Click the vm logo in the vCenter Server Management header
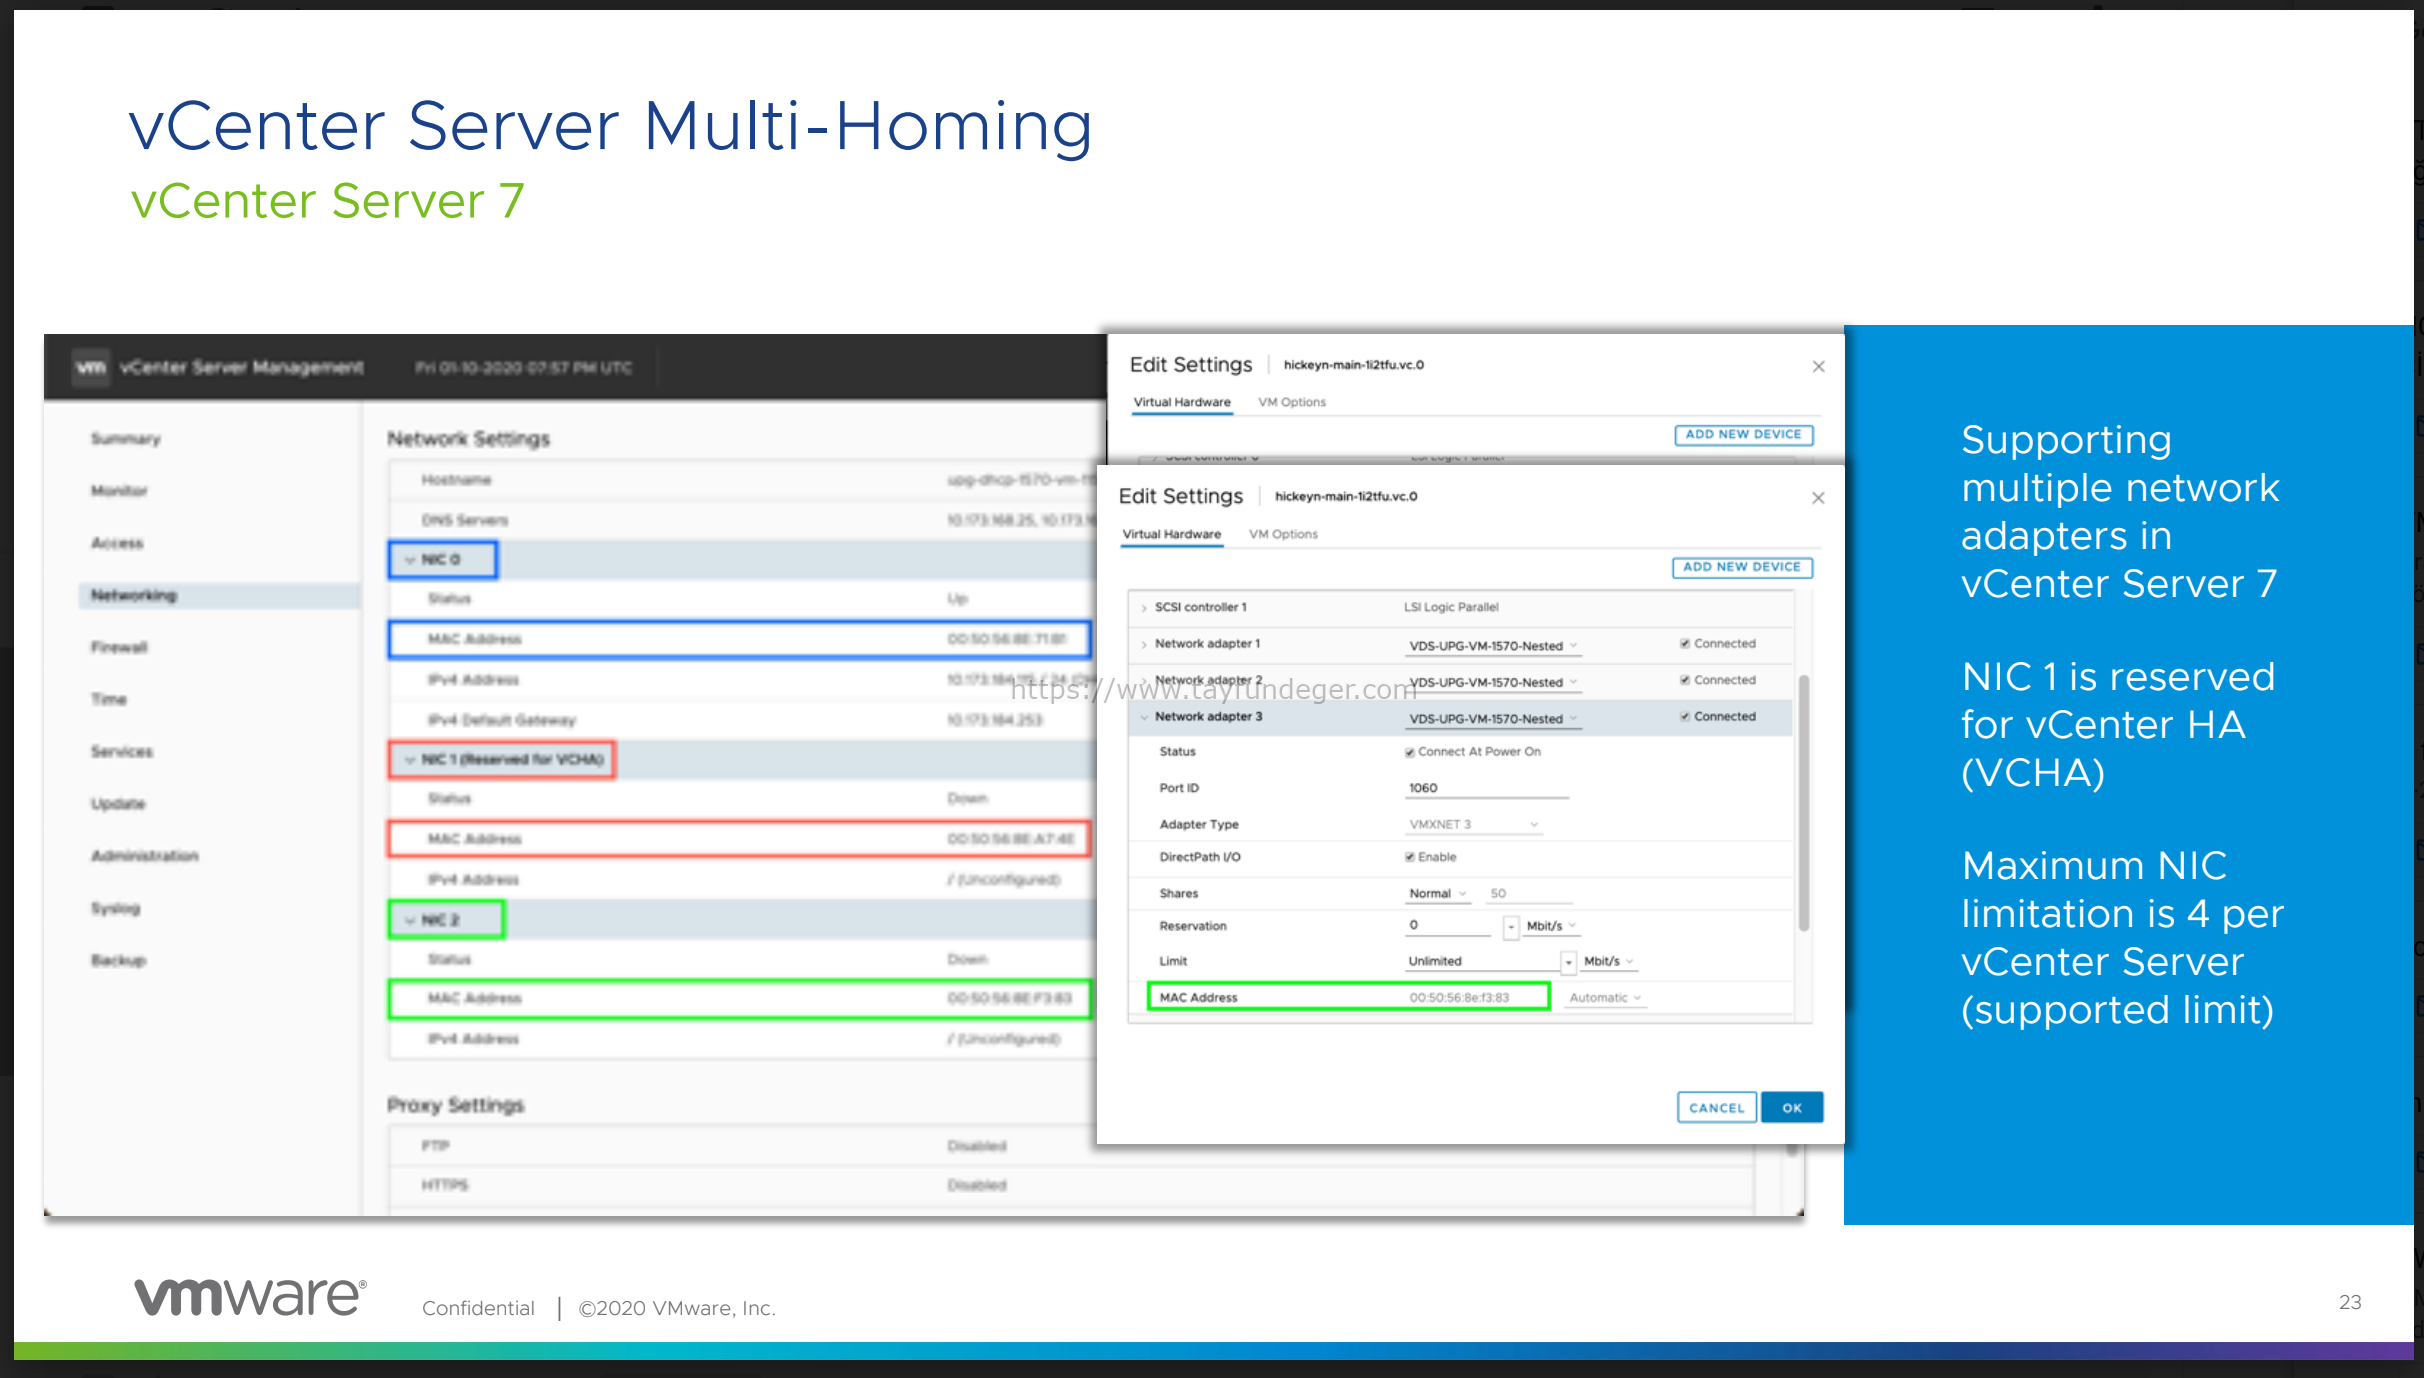 point(91,367)
